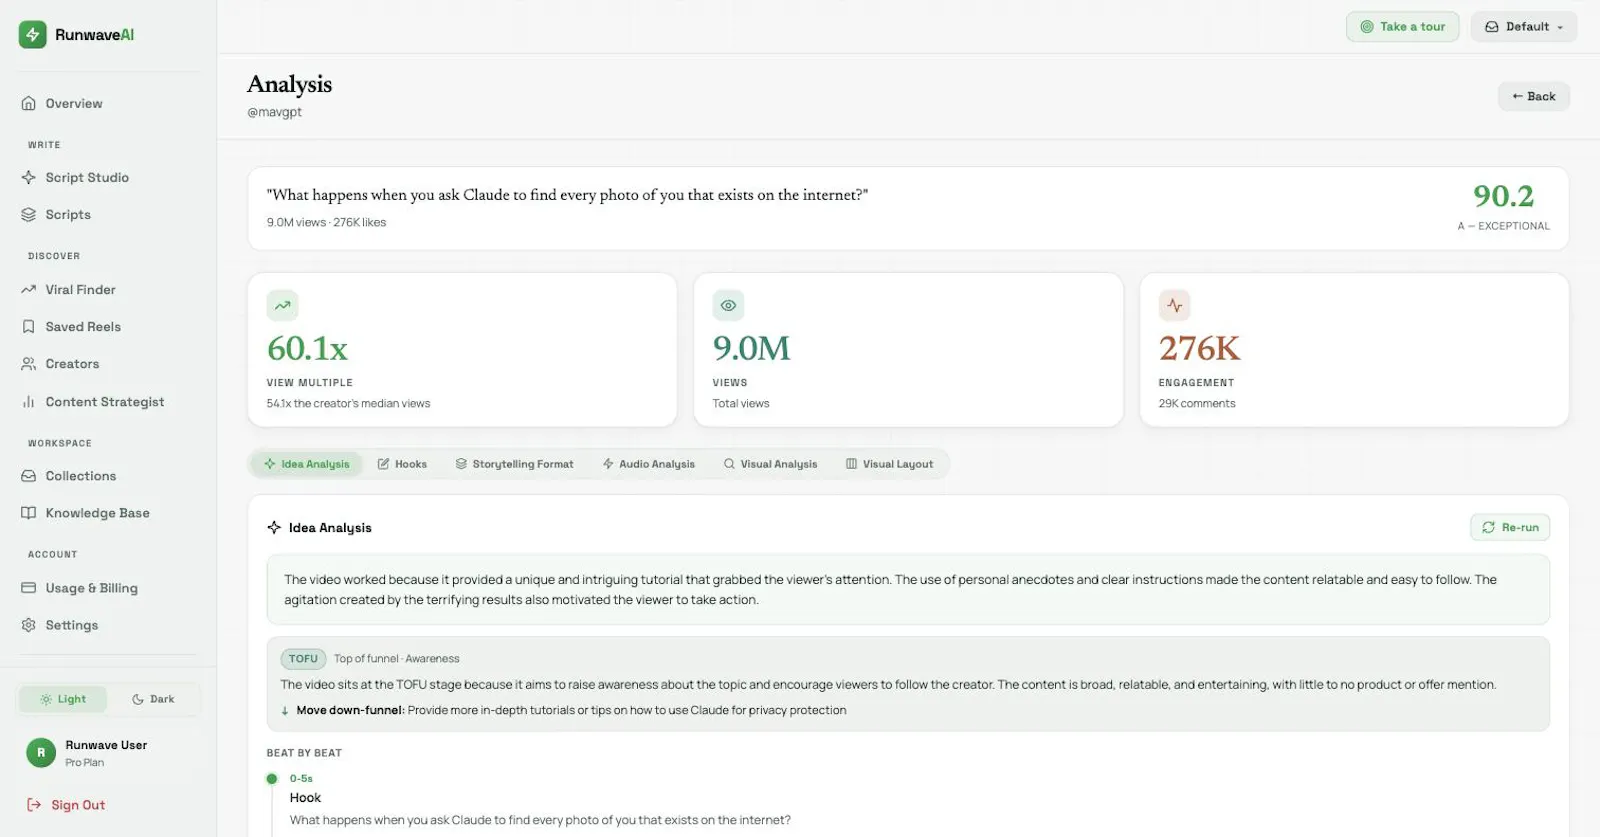Switch to the Storytelling Format tab
Screen dimensions: 1600x837
[x=515, y=464]
